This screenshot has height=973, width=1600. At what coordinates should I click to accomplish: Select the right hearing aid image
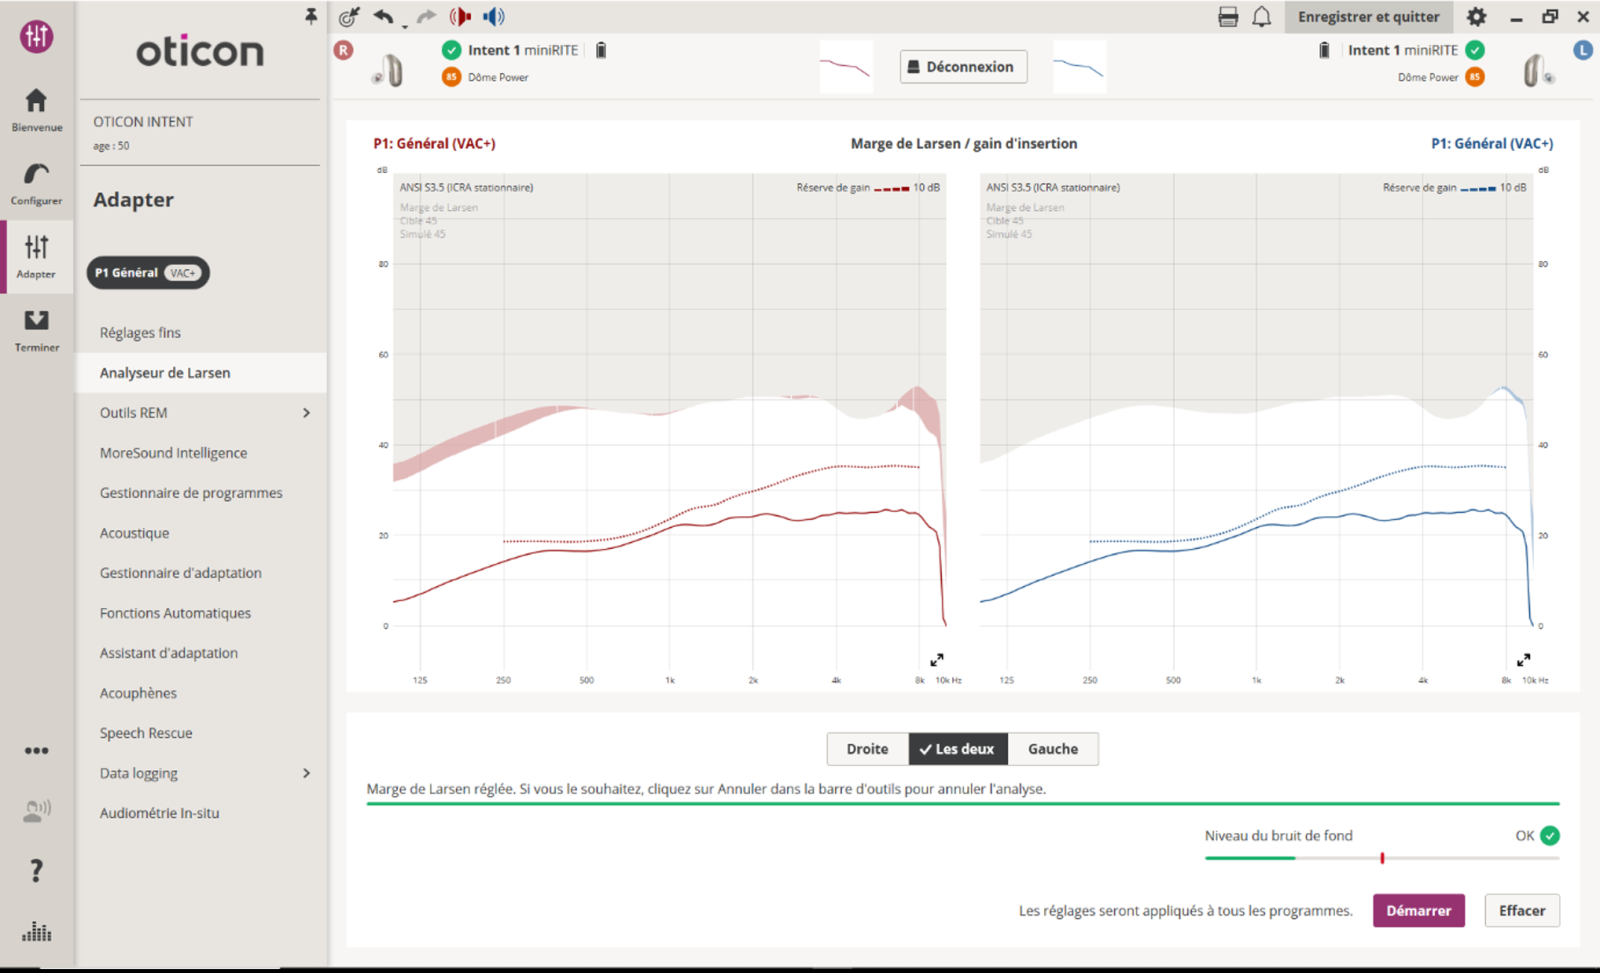click(389, 70)
